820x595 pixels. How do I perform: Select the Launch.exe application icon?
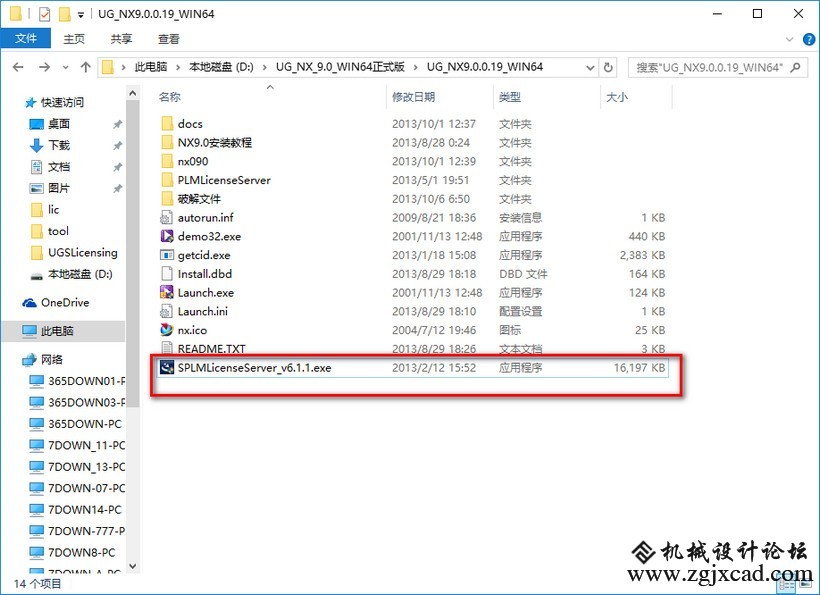[x=167, y=292]
